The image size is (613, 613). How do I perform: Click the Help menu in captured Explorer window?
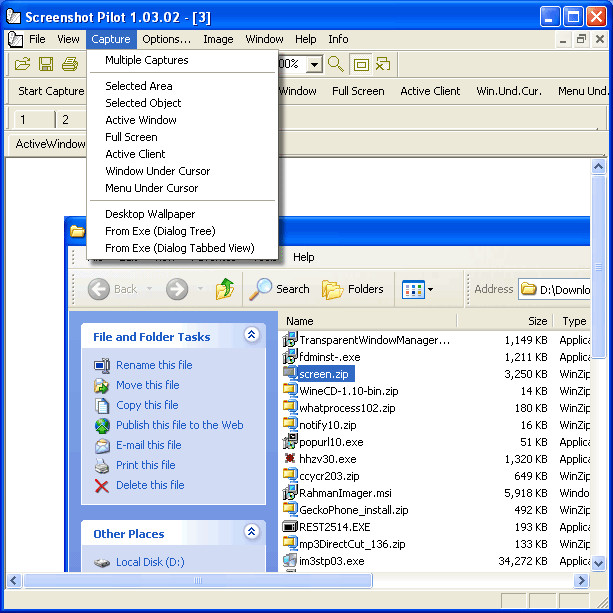[304, 257]
